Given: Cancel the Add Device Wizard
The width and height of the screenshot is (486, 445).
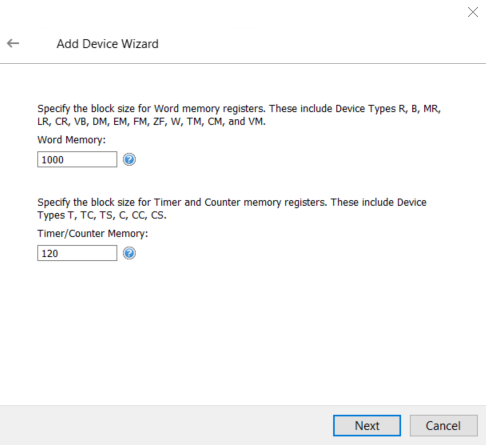Looking at the screenshot, I should tap(444, 426).
